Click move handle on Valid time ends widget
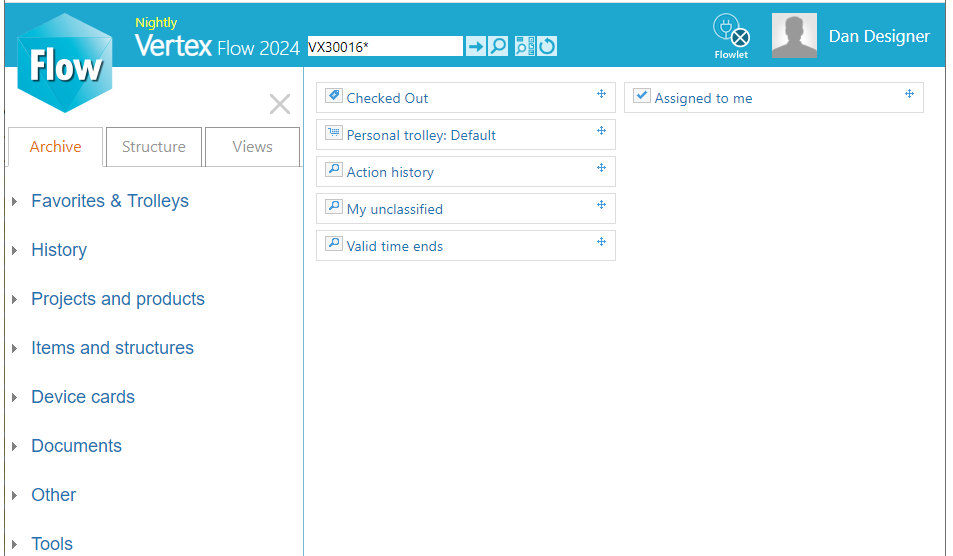This screenshot has width=953, height=556. 601,242
